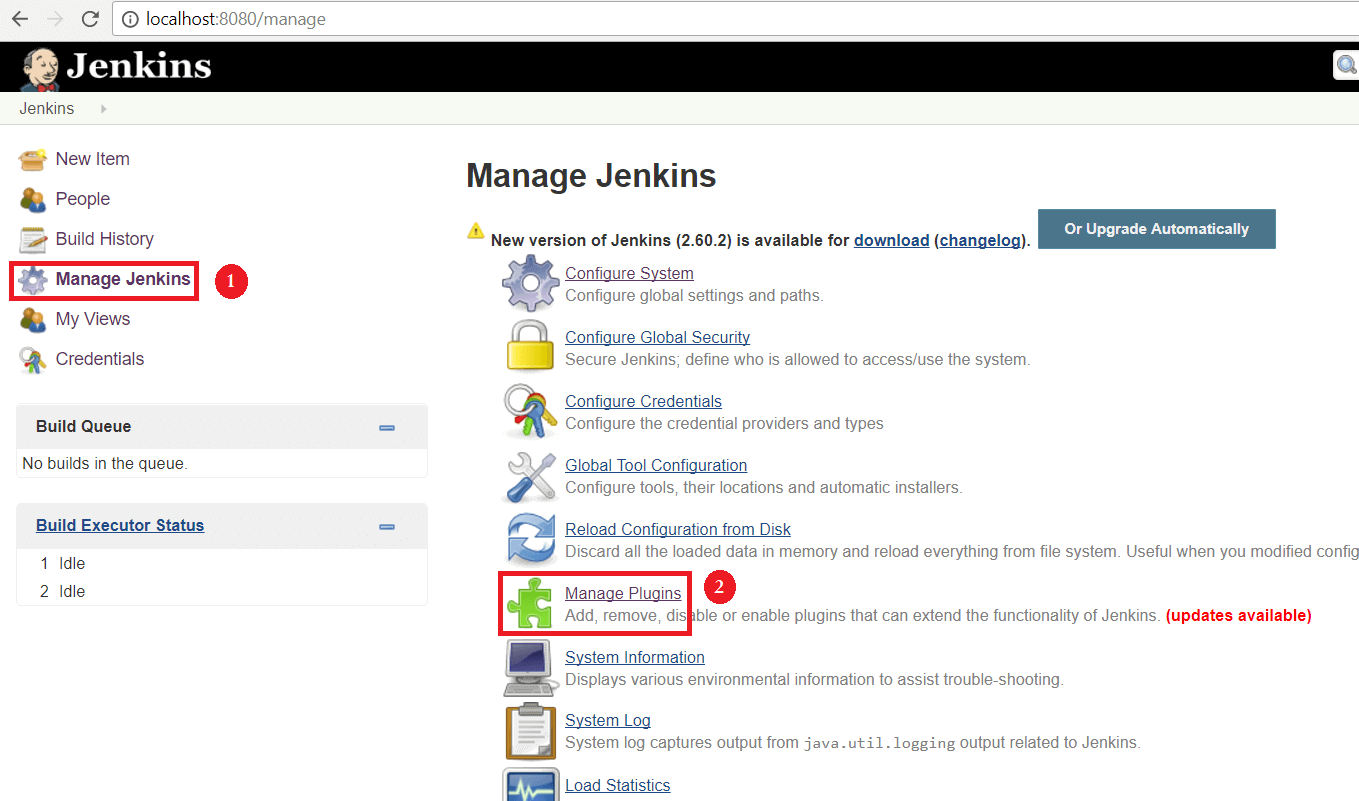Click the People icon in the sidebar
Viewport: 1359px width, 801px height.
coord(33,199)
